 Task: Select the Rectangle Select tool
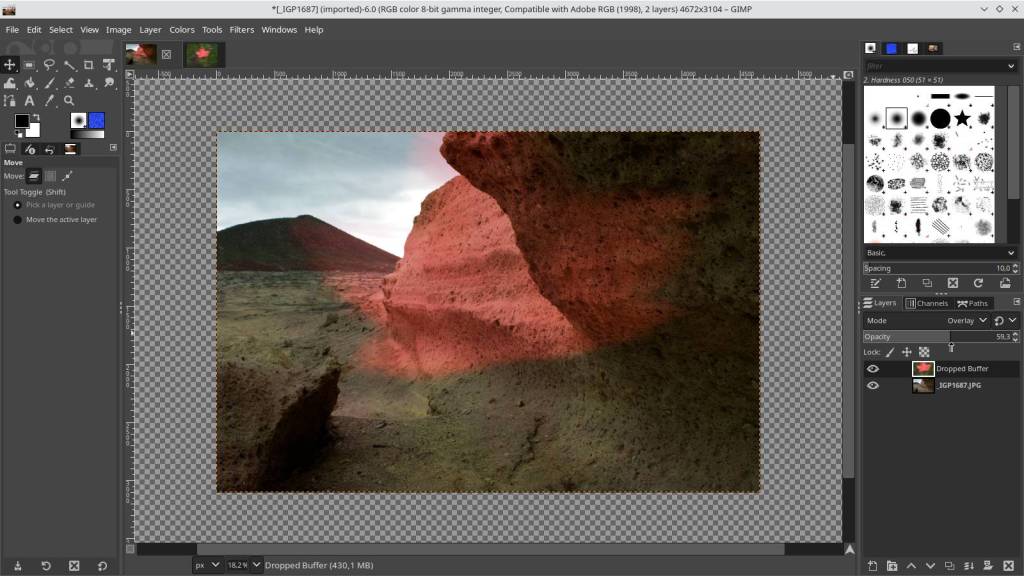coord(29,65)
